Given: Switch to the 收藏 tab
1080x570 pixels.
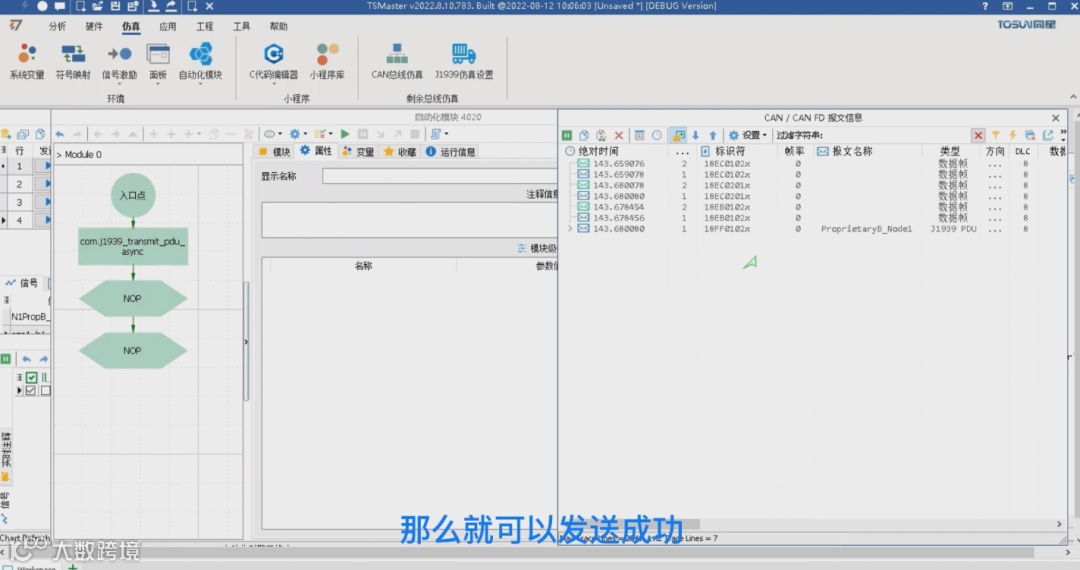Looking at the screenshot, I should (x=400, y=151).
